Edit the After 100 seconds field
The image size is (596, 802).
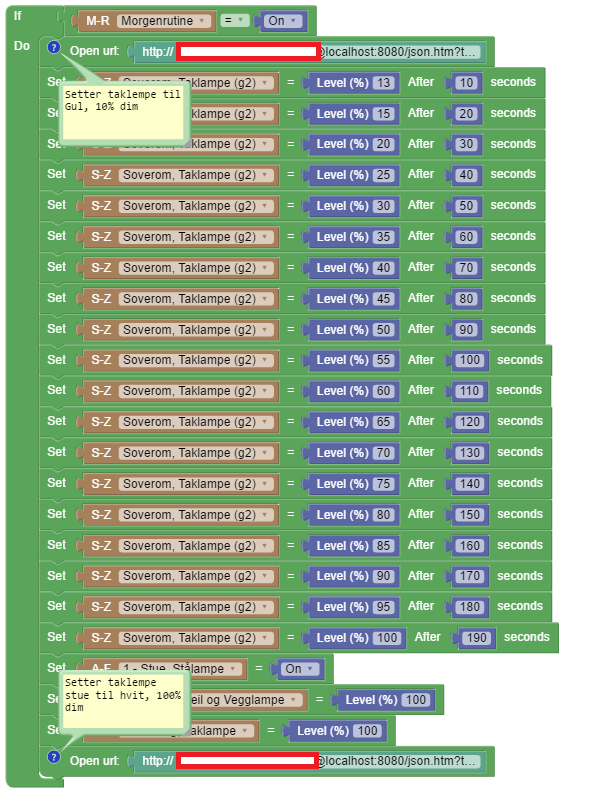[470, 360]
